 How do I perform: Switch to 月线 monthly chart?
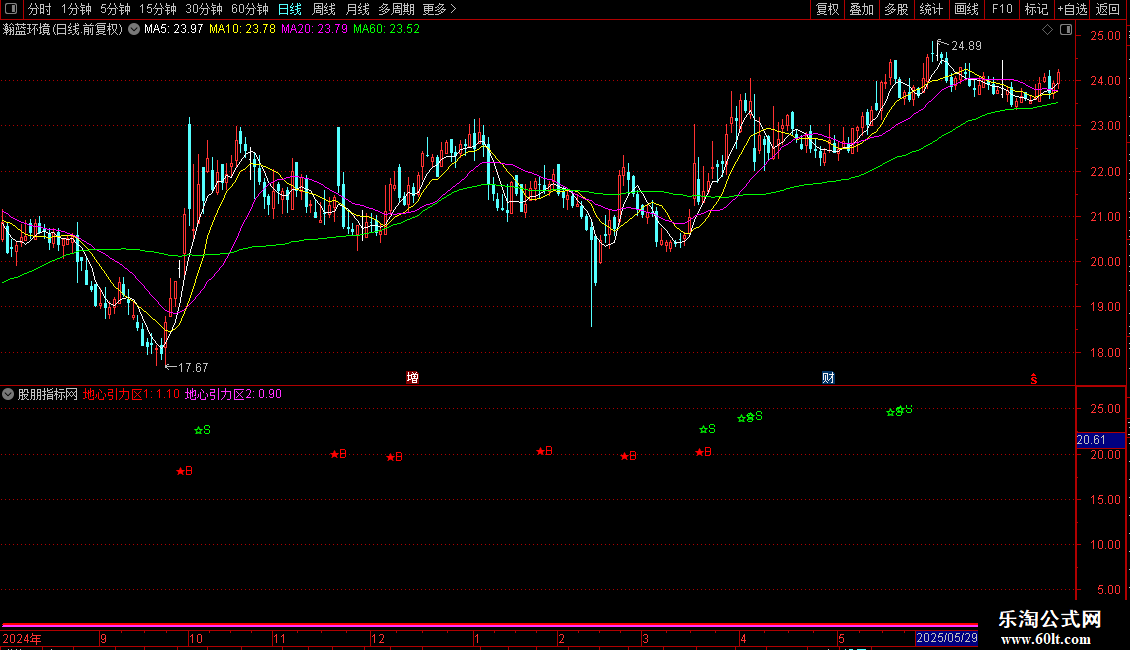pos(357,9)
